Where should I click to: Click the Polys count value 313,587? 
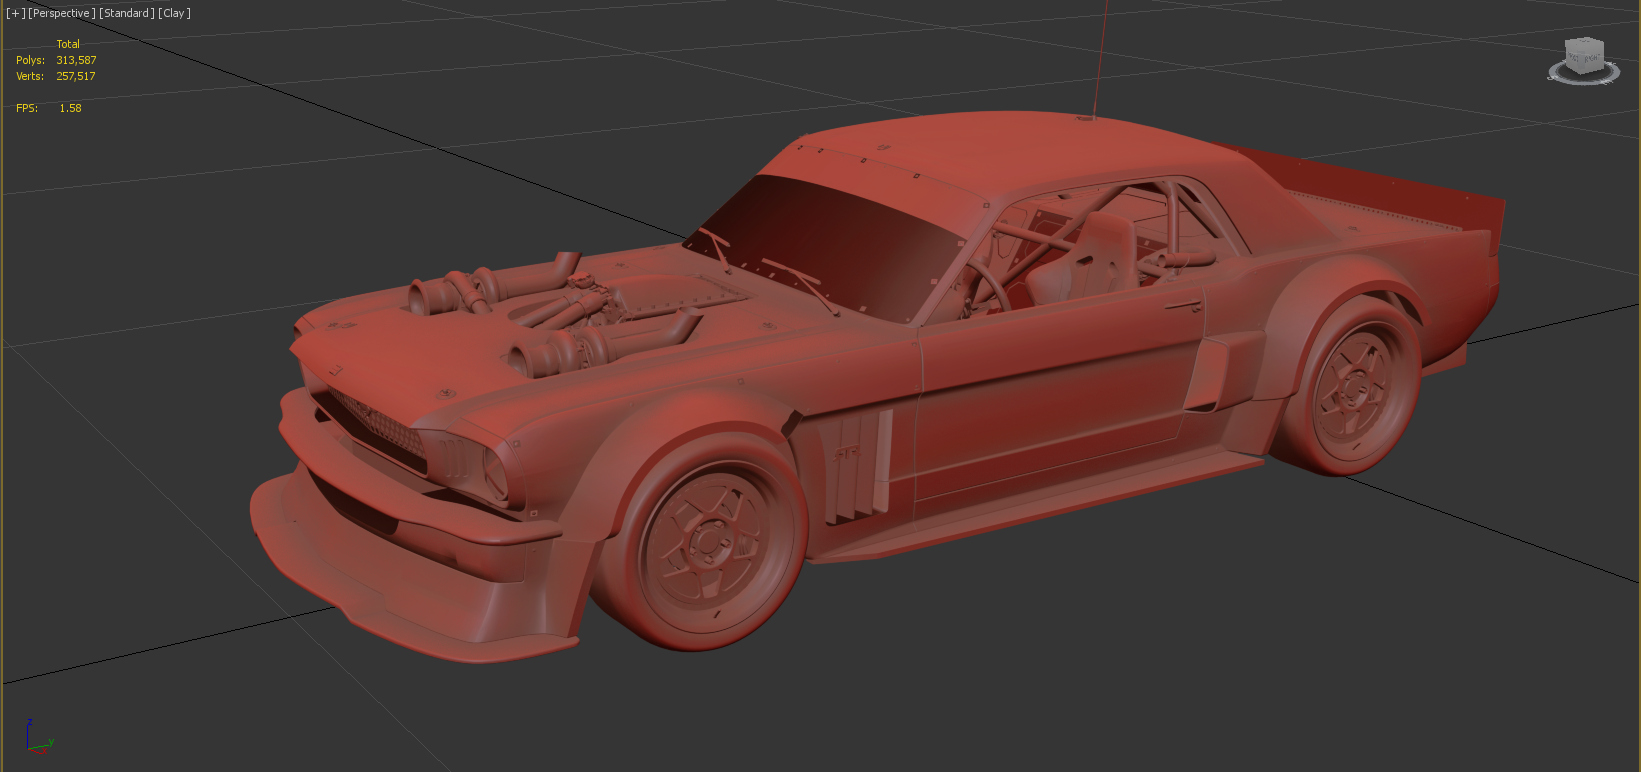76,60
